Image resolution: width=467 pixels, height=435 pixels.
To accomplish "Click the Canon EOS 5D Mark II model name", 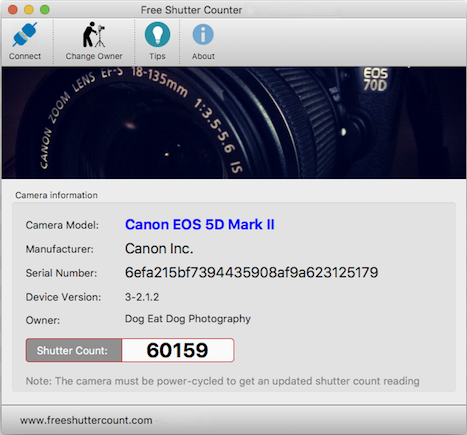I will click(x=200, y=224).
